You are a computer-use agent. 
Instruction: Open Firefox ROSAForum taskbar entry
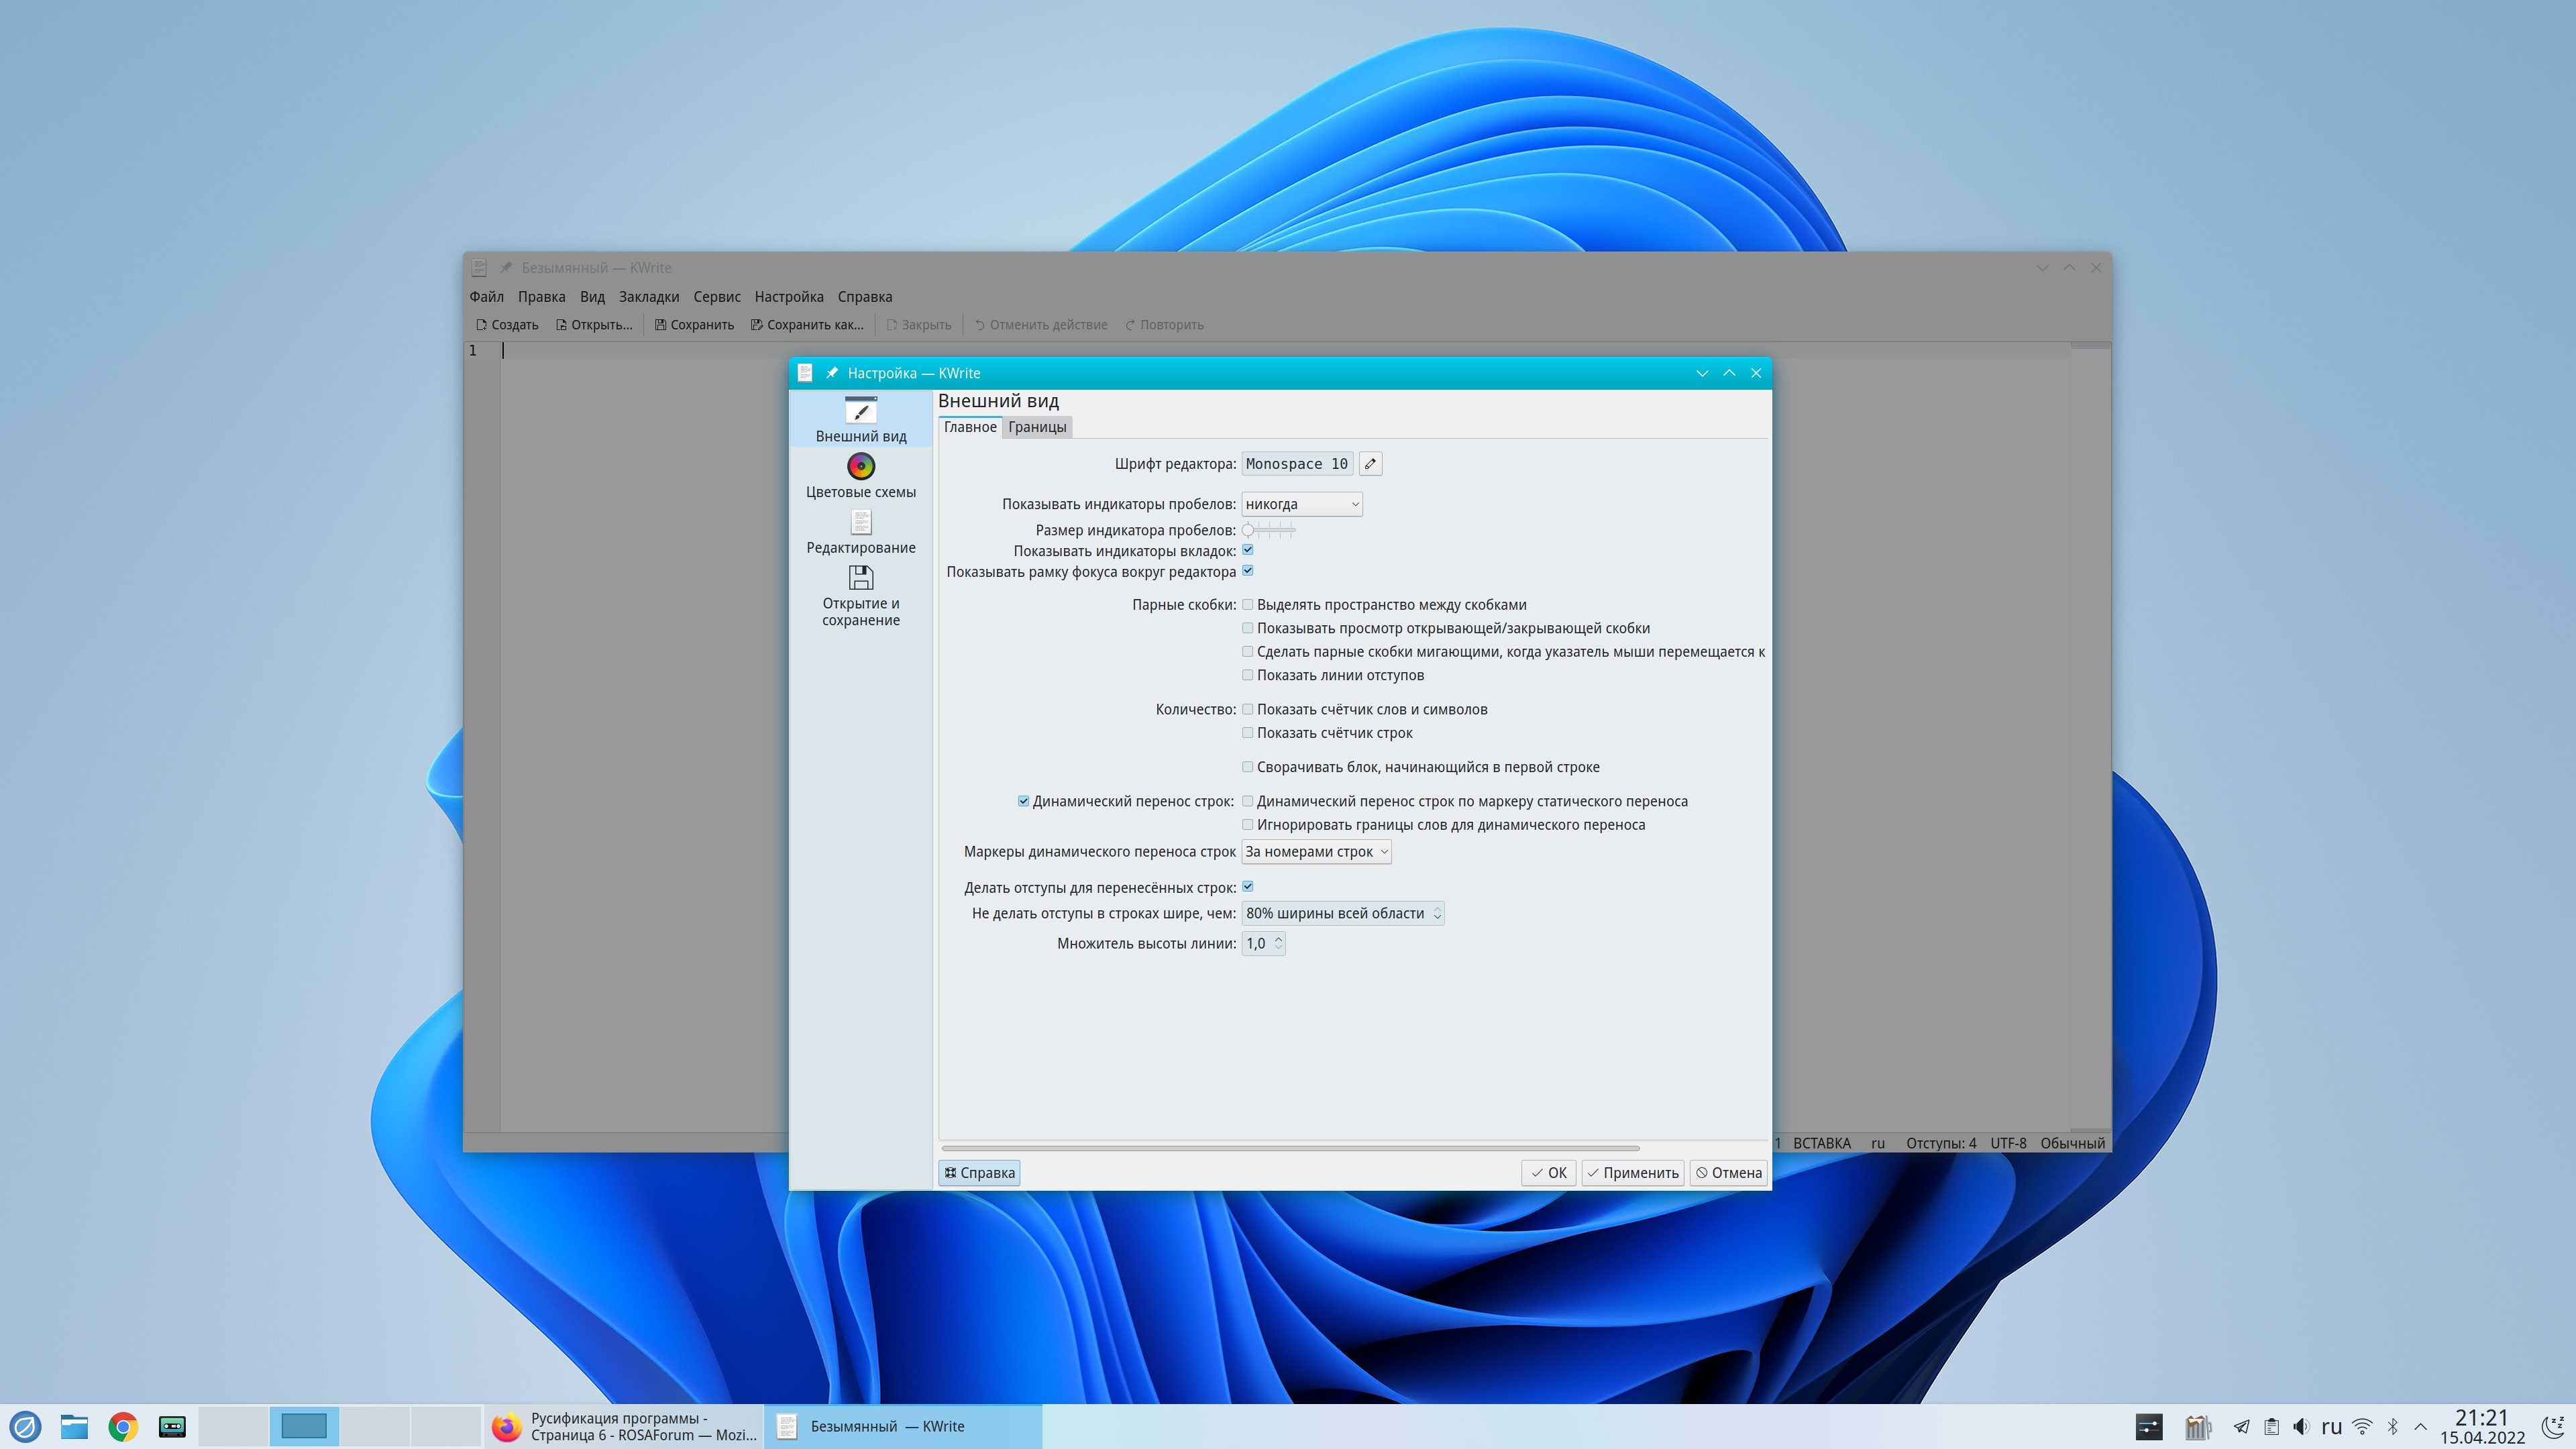tap(624, 1426)
